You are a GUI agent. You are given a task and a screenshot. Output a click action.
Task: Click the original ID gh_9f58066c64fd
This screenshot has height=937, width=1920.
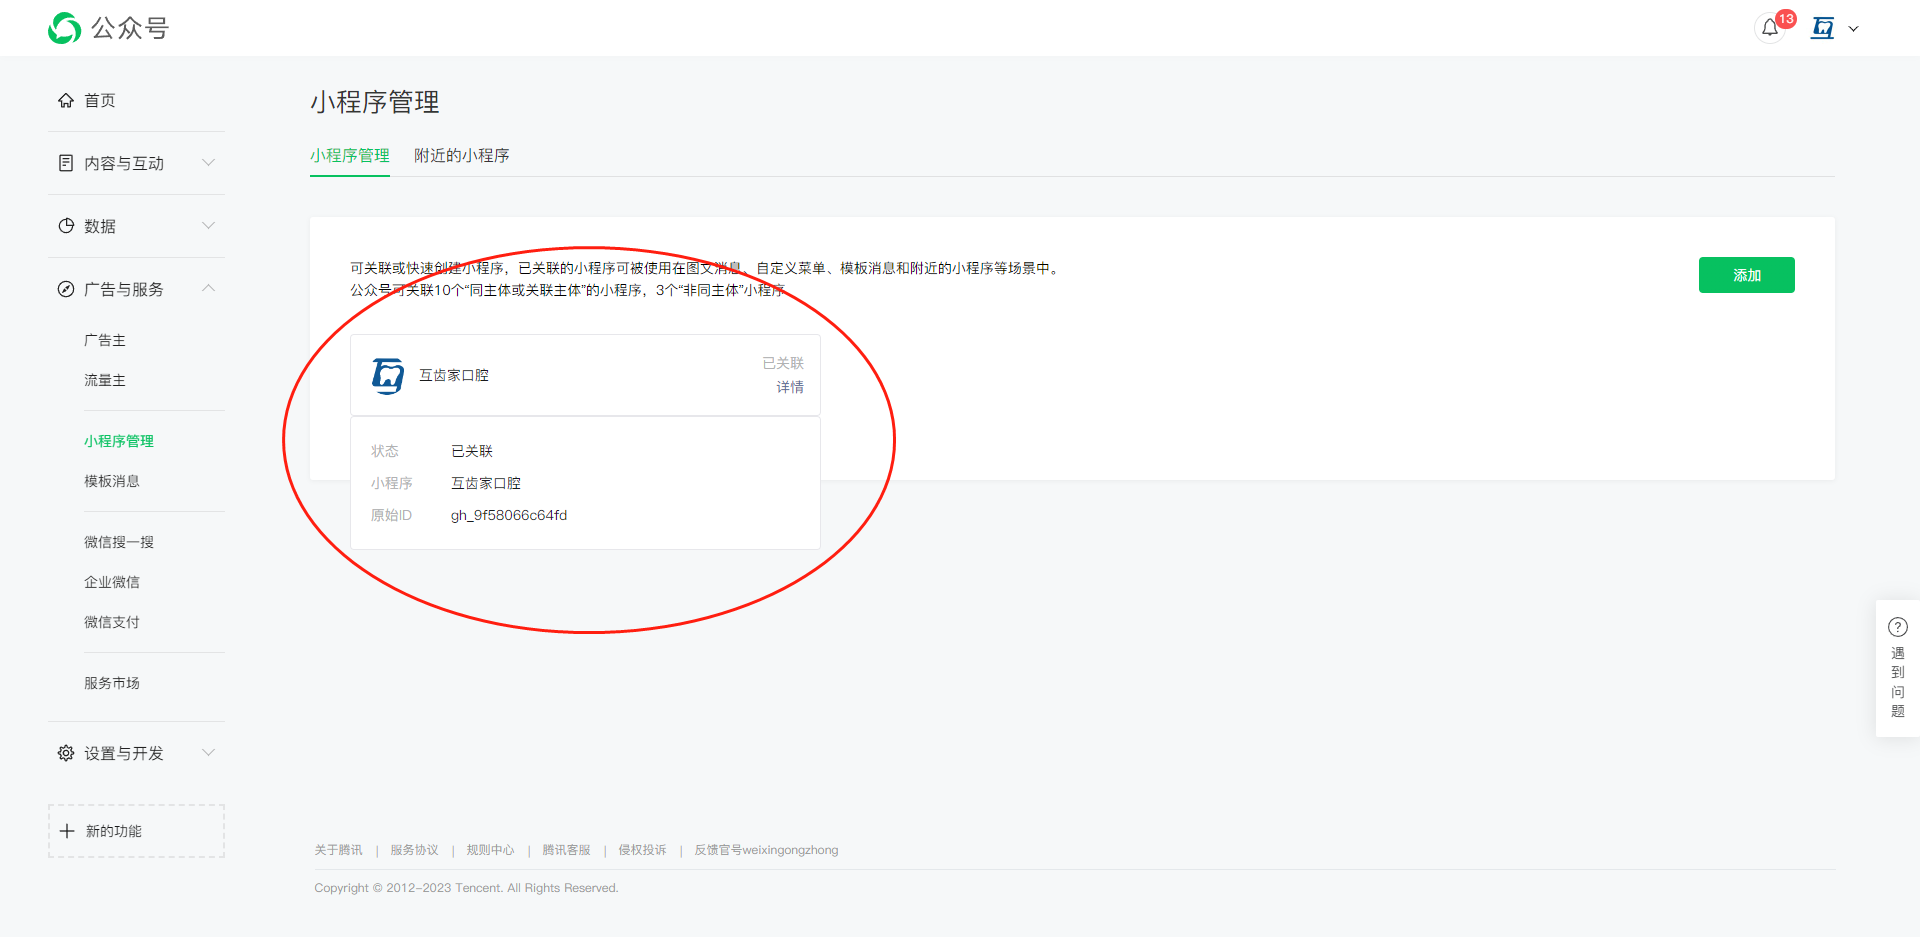pos(509,515)
